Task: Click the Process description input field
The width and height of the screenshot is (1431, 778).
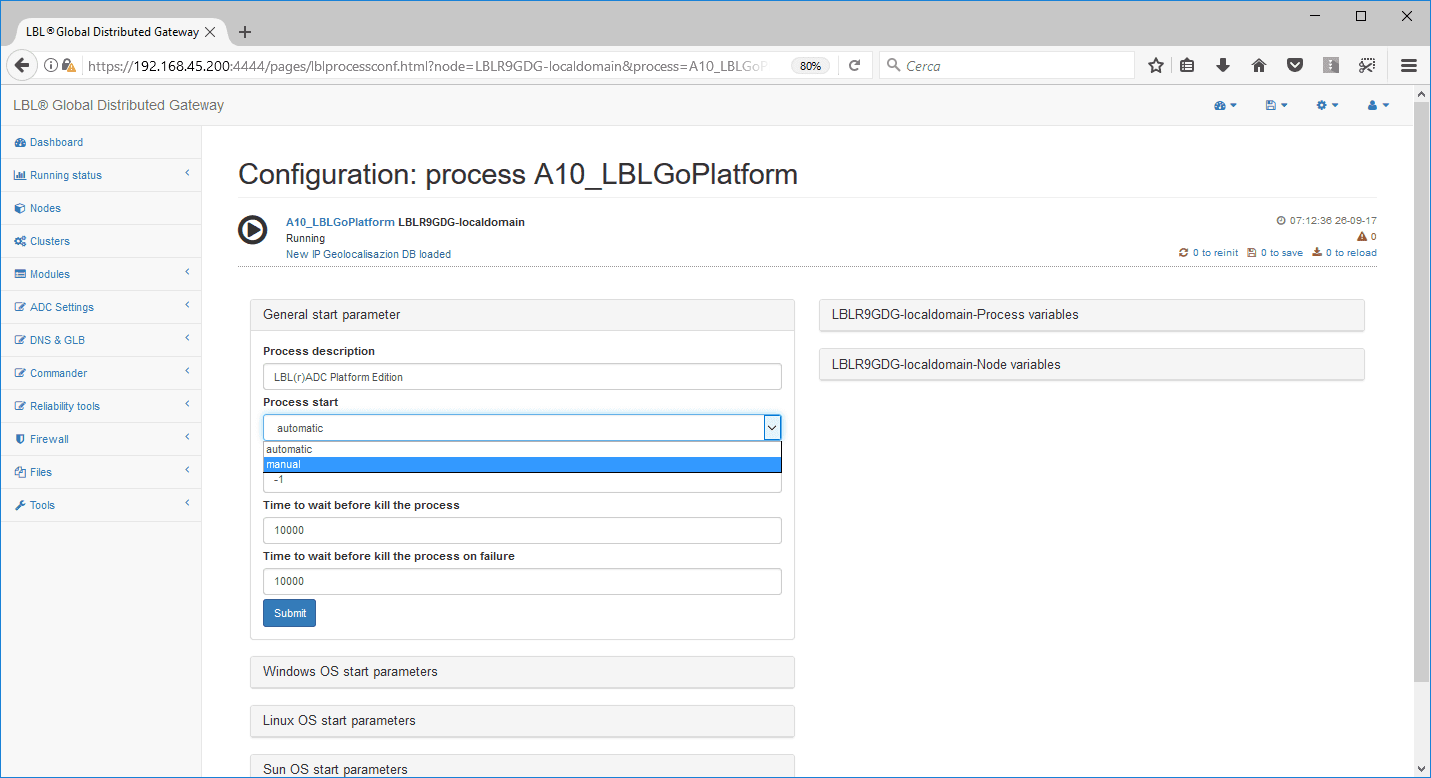Action: click(522, 377)
